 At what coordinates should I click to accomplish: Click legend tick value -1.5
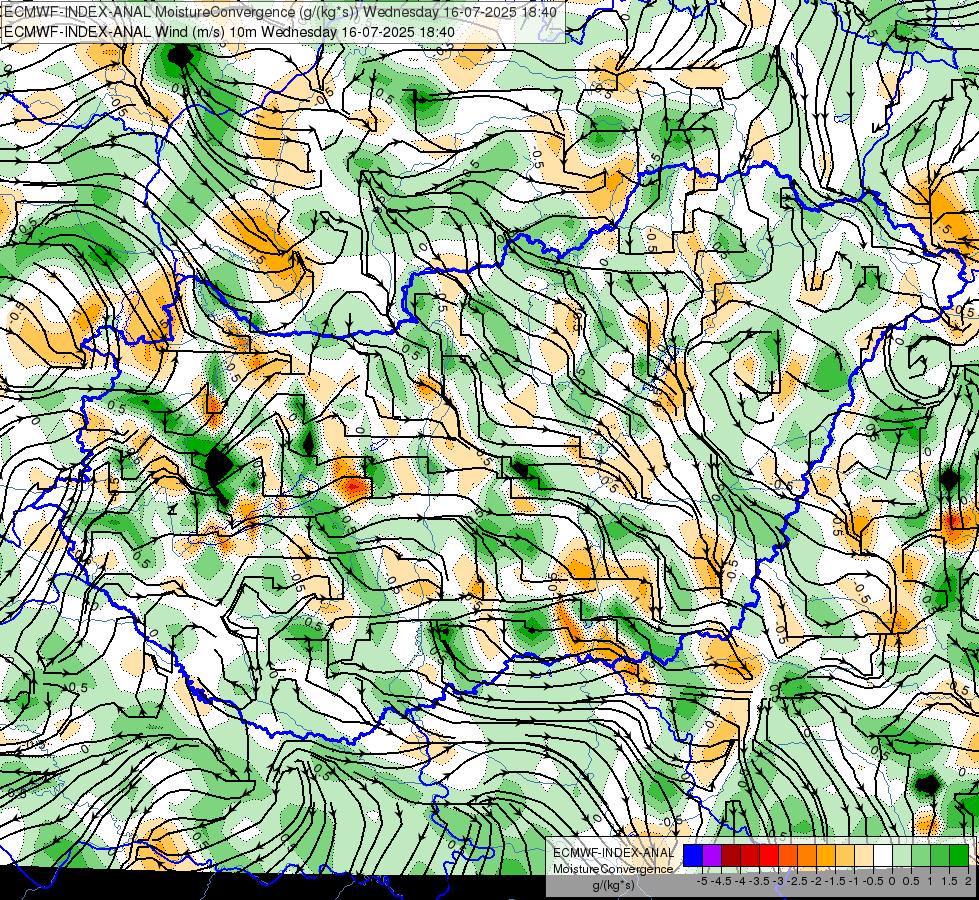[835, 881]
